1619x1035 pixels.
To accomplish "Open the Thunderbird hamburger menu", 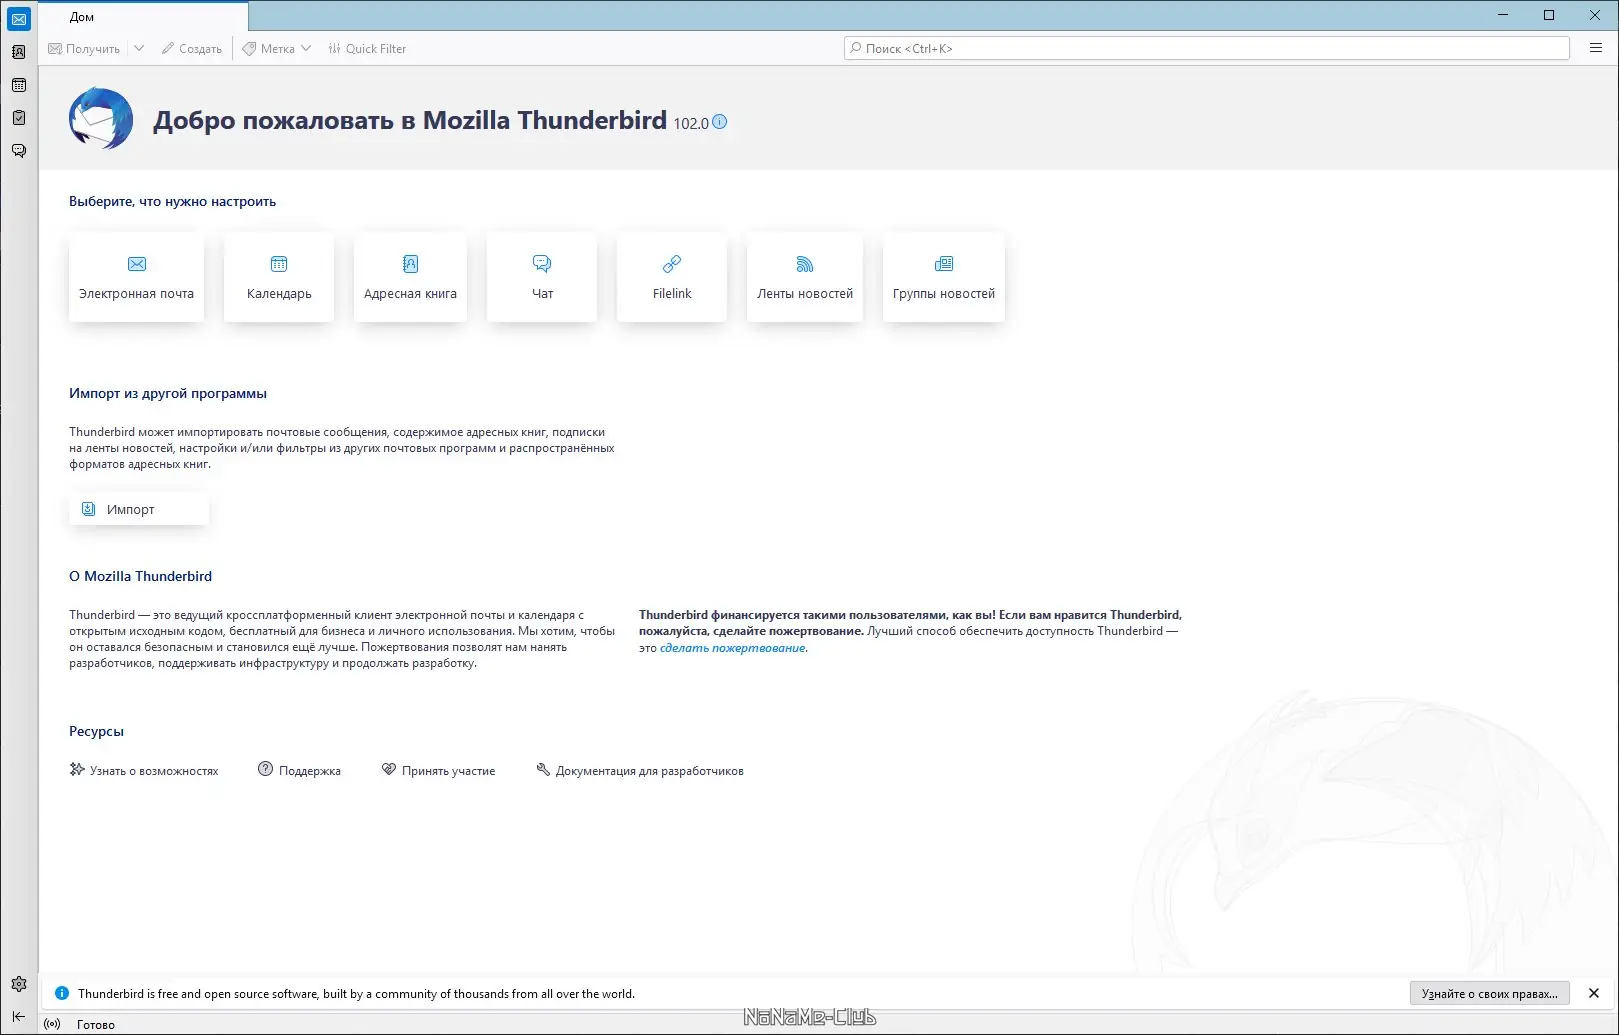I will pyautogui.click(x=1596, y=48).
